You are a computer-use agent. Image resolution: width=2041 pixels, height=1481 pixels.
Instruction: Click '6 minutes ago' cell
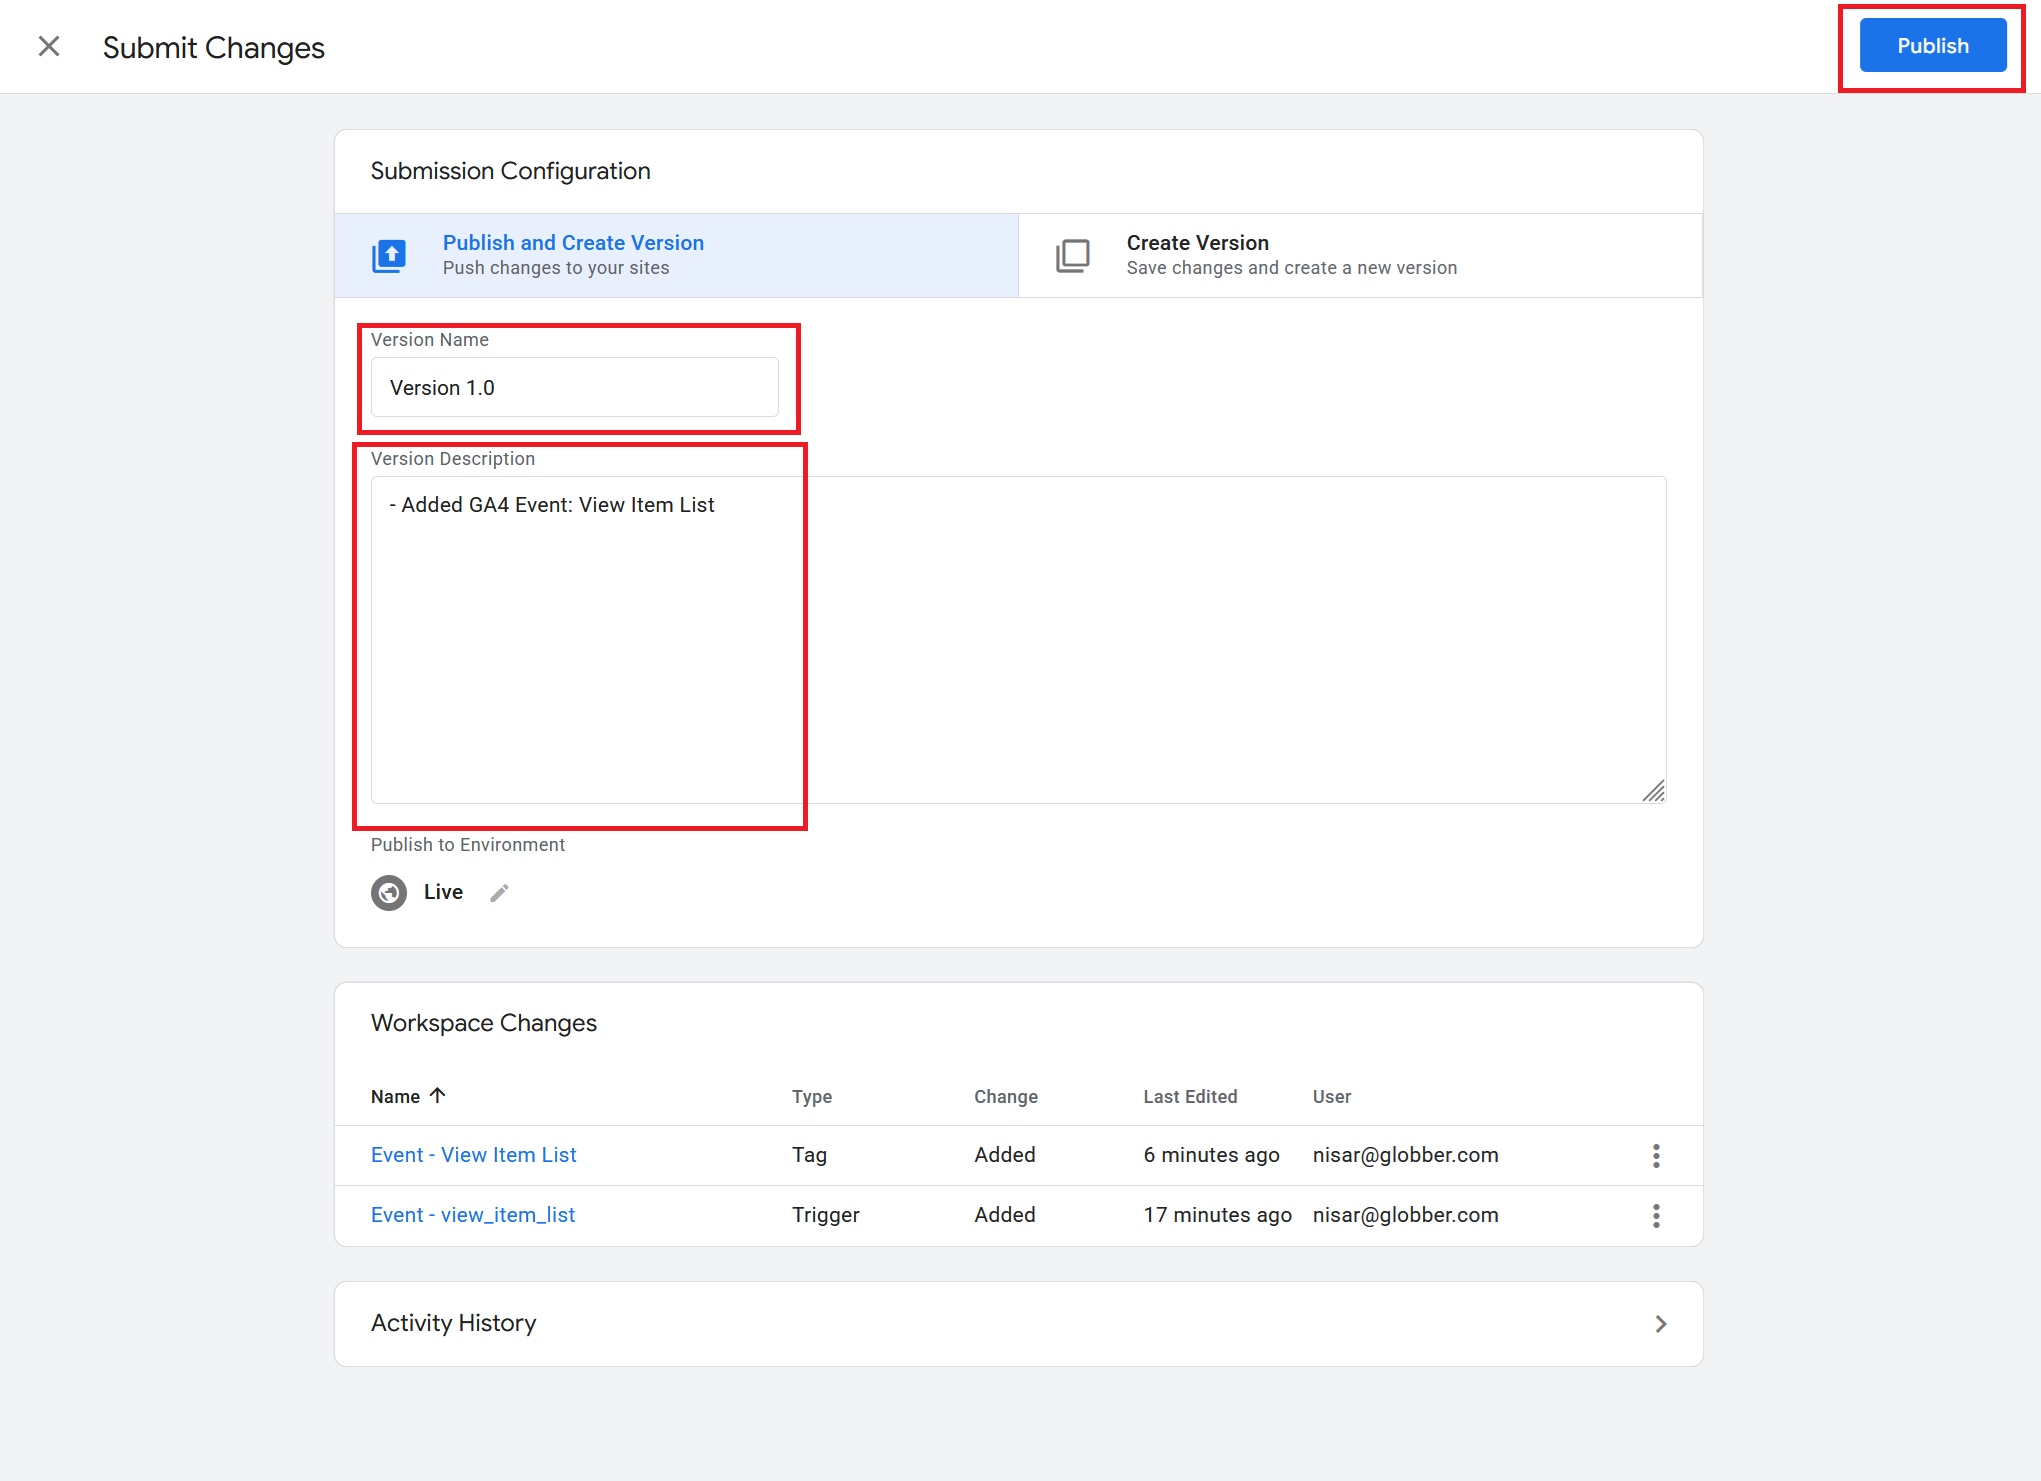1211,1155
